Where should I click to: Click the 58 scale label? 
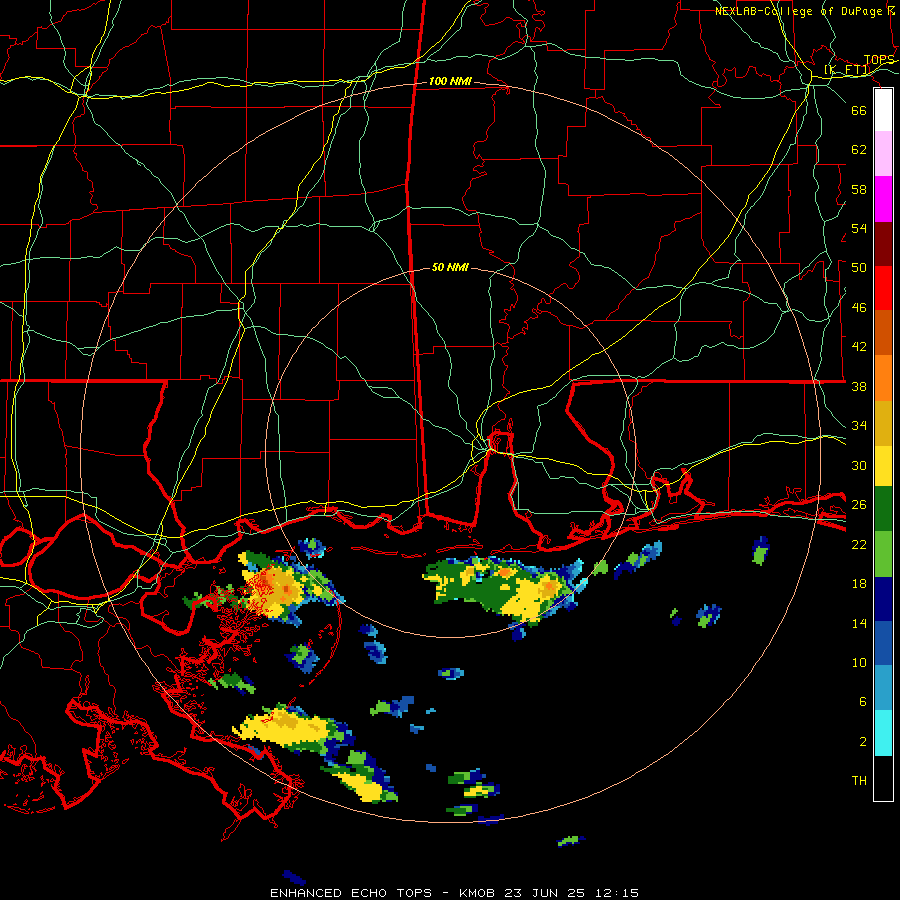coord(859,189)
